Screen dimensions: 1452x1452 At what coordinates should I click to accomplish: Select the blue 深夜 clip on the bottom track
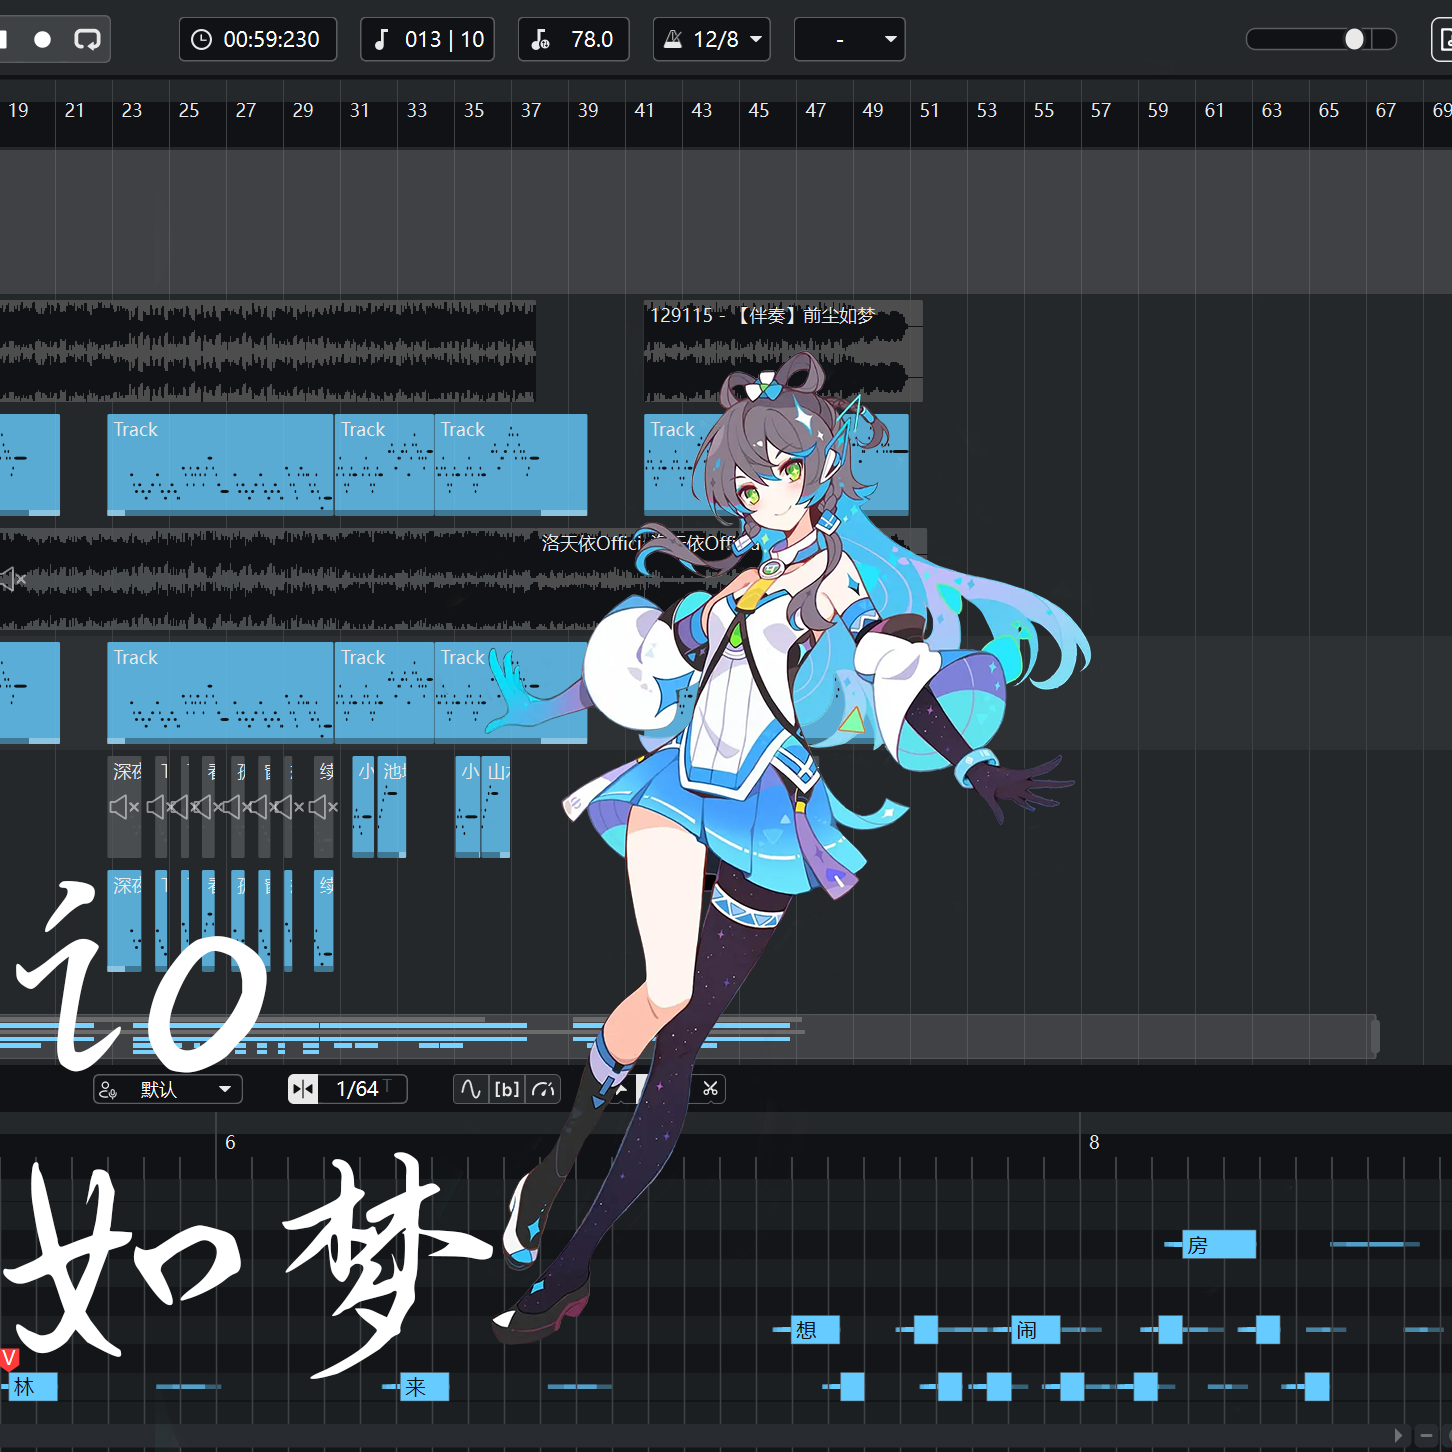point(124,921)
